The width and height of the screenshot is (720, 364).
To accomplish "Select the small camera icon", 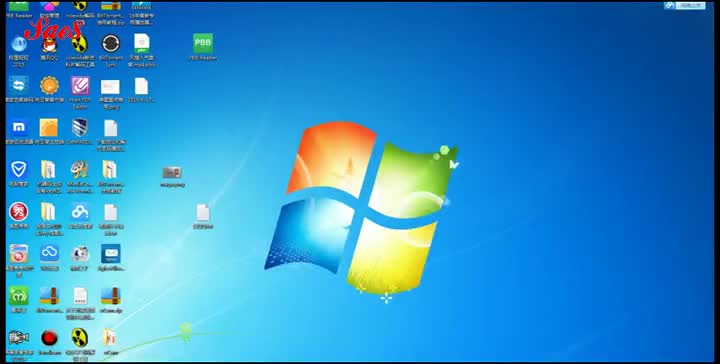I will pos(80,253).
